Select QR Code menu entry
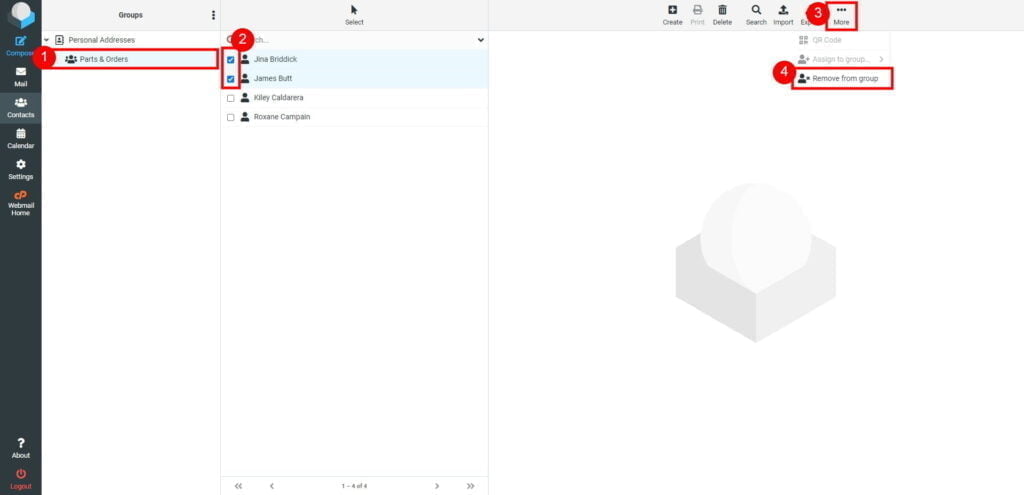This screenshot has width=1024, height=495. 841,40
